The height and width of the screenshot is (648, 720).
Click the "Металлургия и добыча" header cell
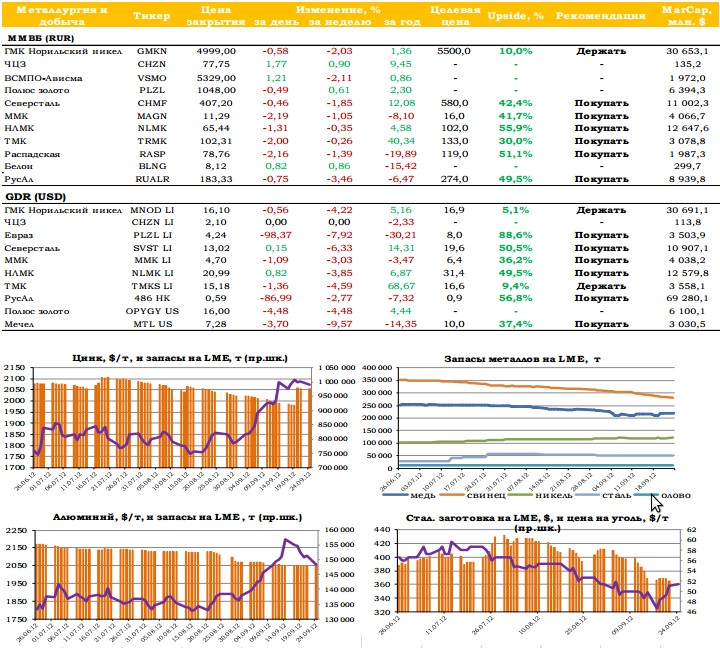coord(62,15)
